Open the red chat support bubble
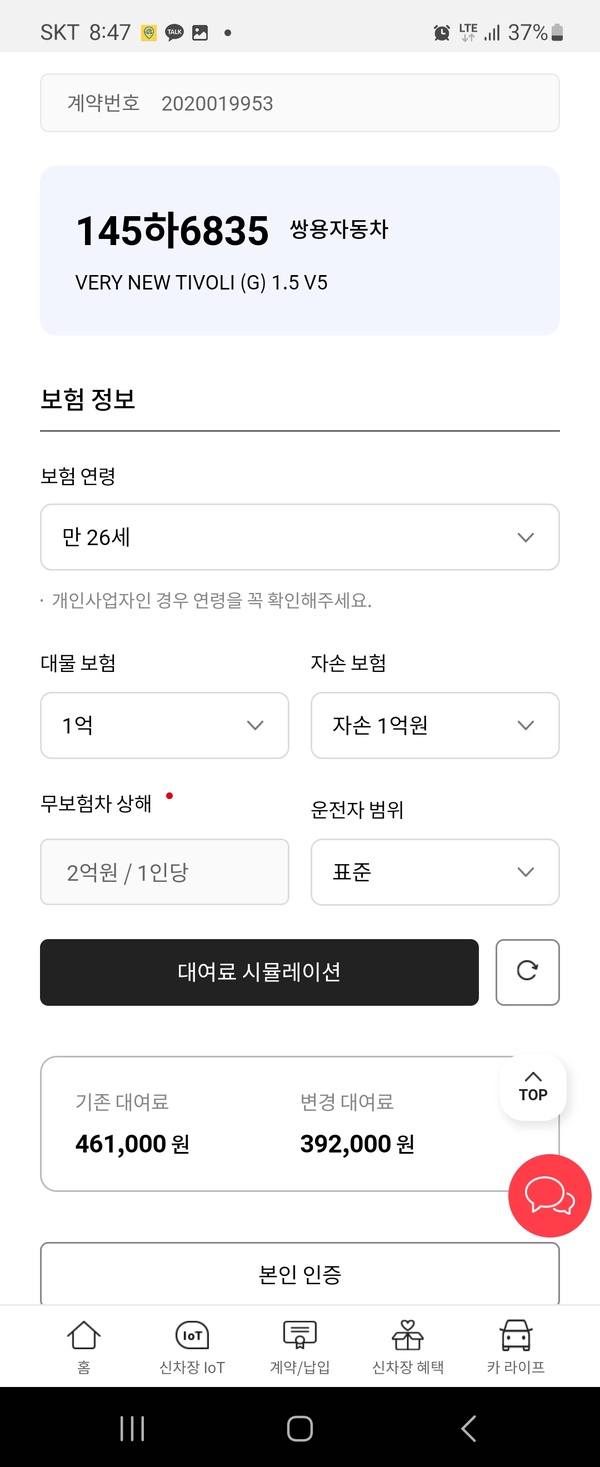 tap(549, 1196)
